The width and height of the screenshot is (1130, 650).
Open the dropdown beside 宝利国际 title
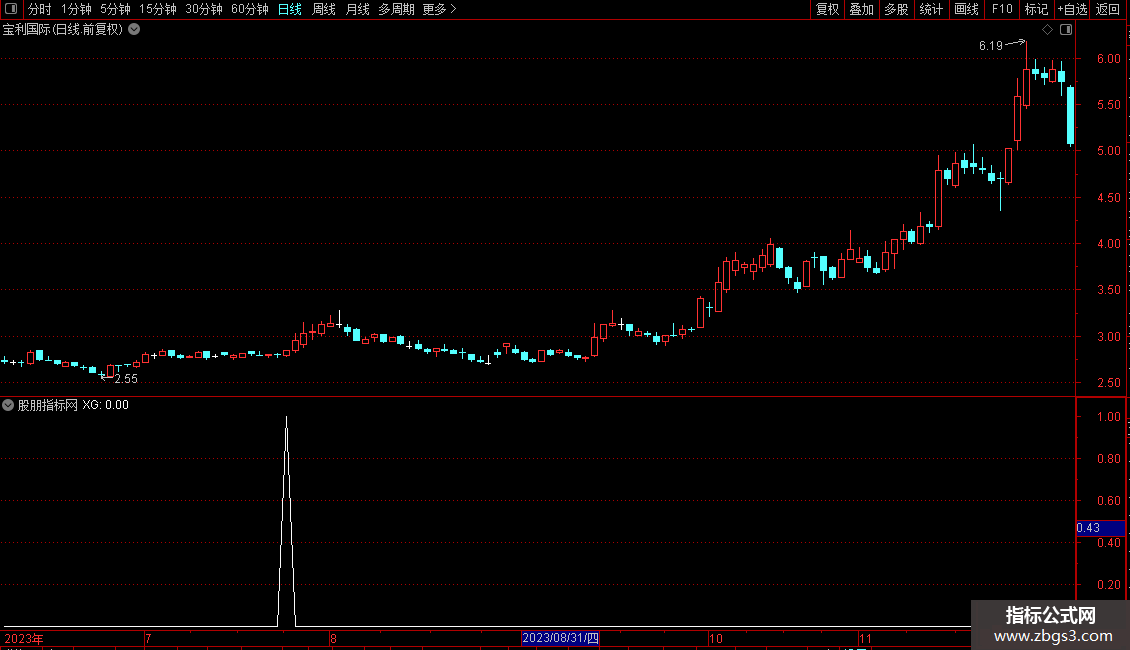pyautogui.click(x=134, y=30)
